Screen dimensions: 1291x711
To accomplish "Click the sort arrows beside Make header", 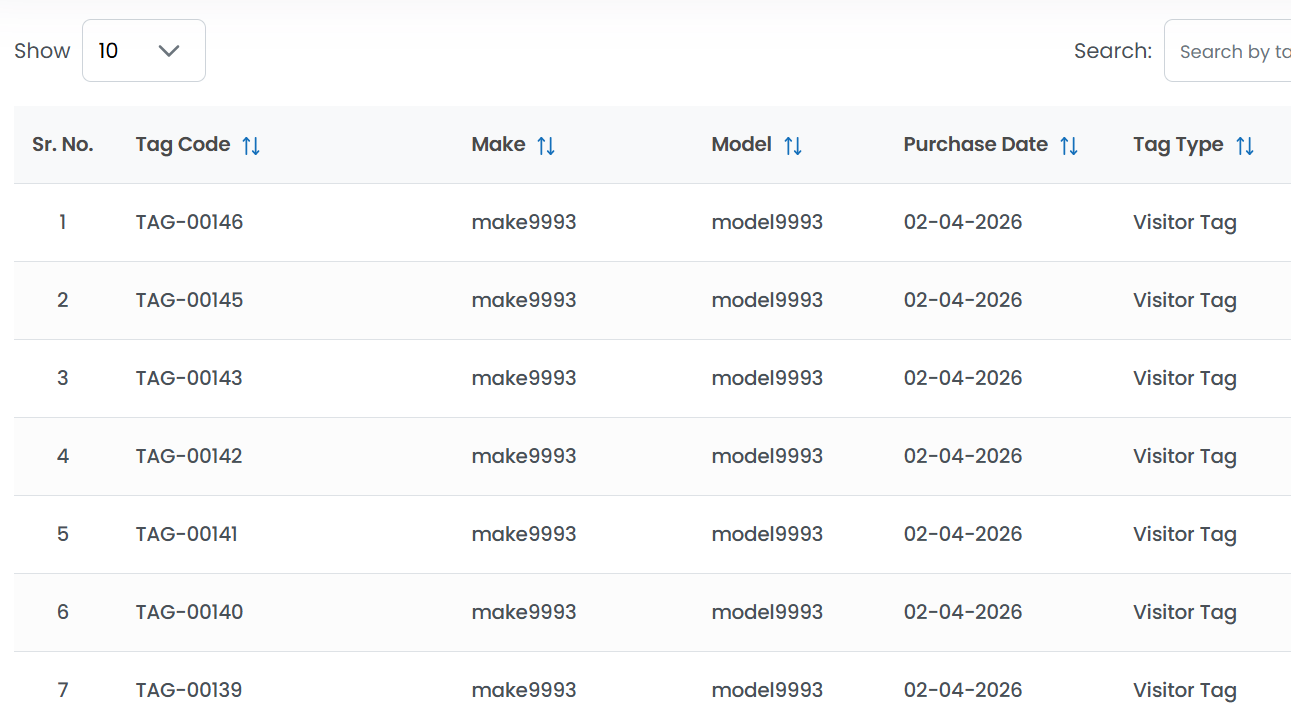I will [x=546, y=146].
